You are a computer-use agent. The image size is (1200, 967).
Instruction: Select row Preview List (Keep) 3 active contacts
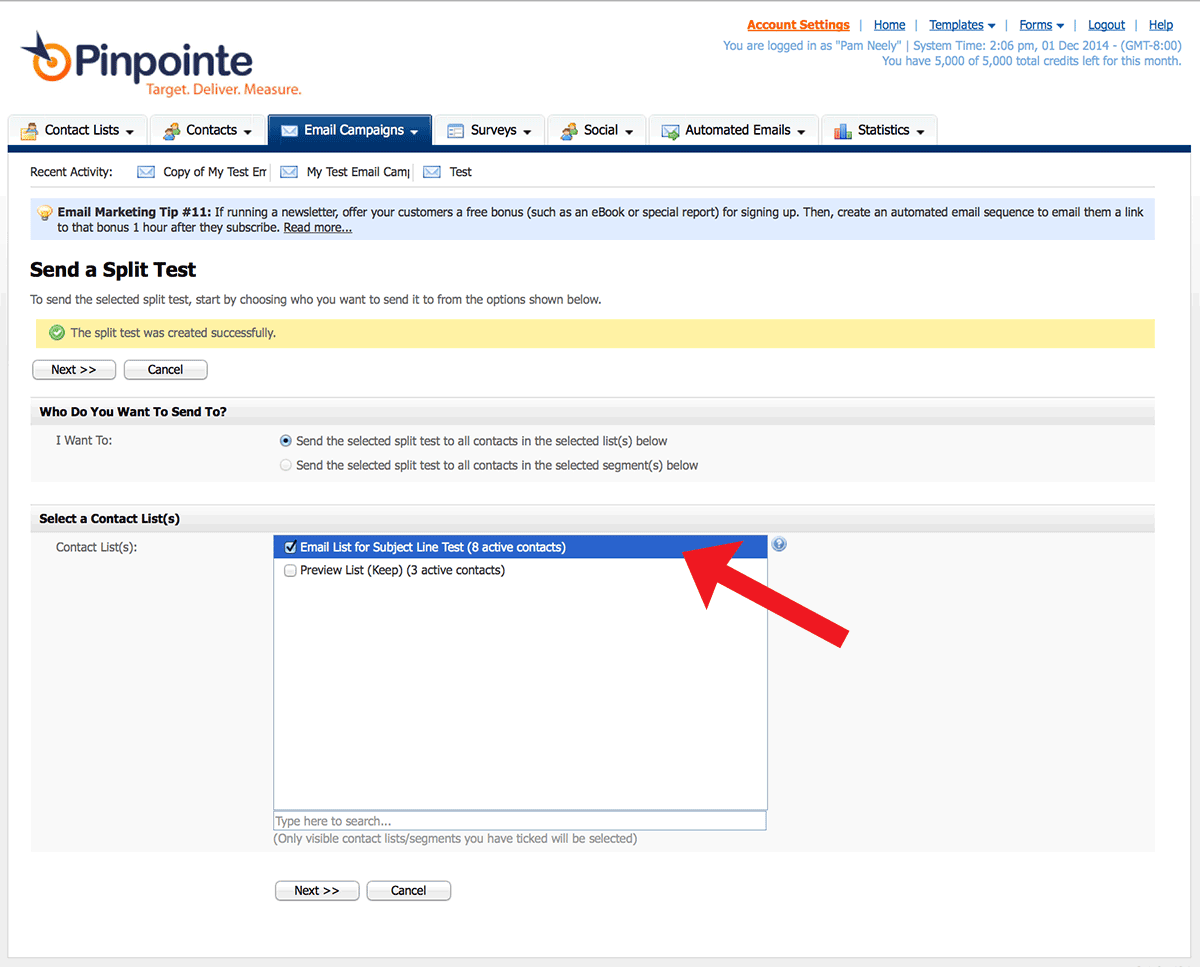(x=520, y=571)
